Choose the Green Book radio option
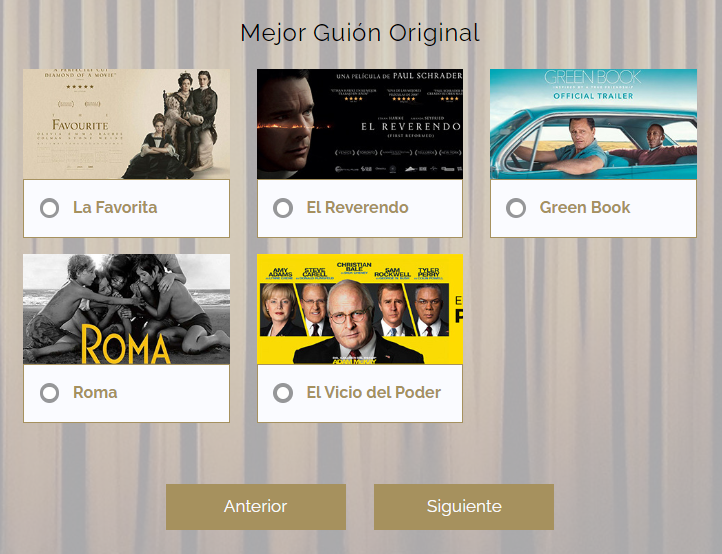The height and width of the screenshot is (554, 722). click(516, 208)
